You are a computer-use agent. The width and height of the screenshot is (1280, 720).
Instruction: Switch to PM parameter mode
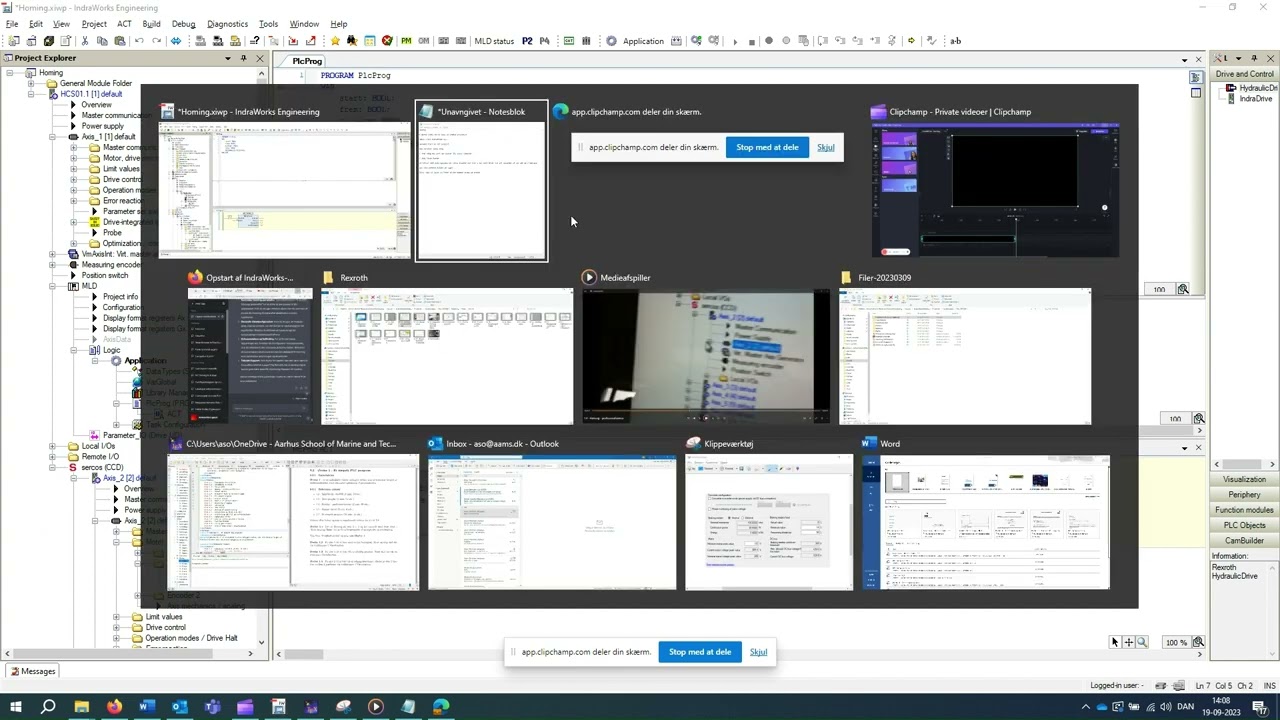[406, 41]
